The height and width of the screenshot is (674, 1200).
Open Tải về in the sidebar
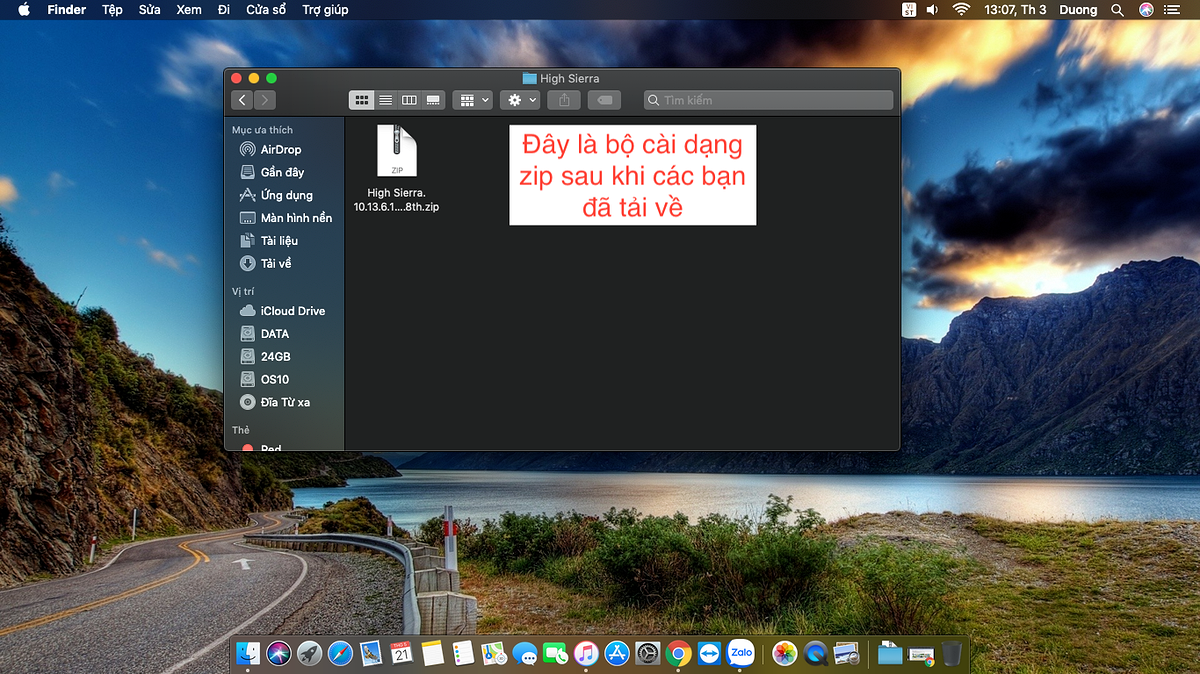click(266, 264)
